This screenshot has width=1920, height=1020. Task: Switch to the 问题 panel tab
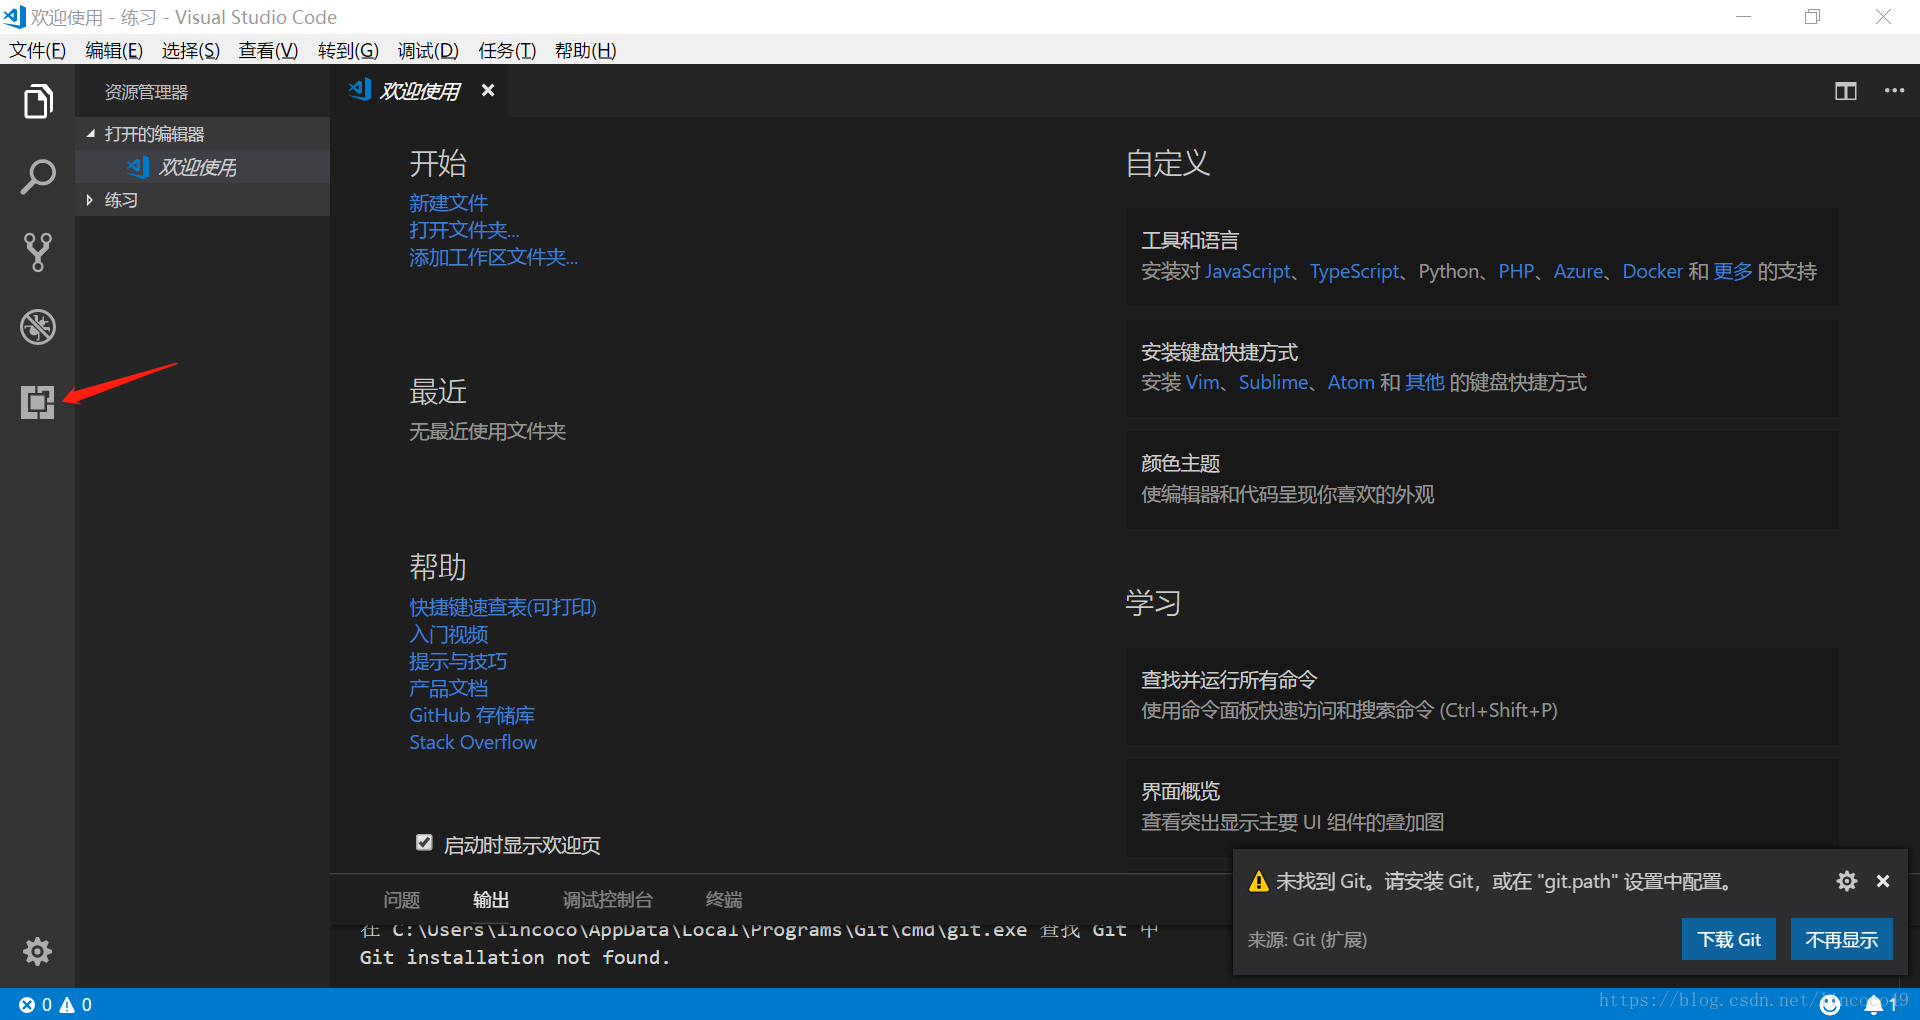tap(402, 900)
